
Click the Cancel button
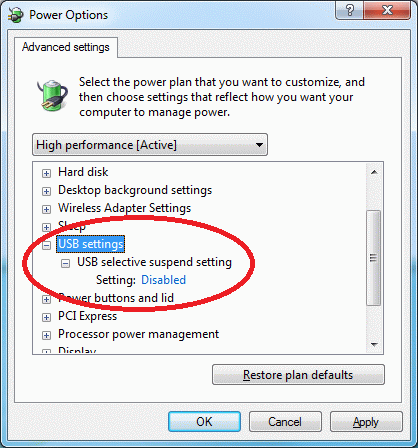coord(285,422)
